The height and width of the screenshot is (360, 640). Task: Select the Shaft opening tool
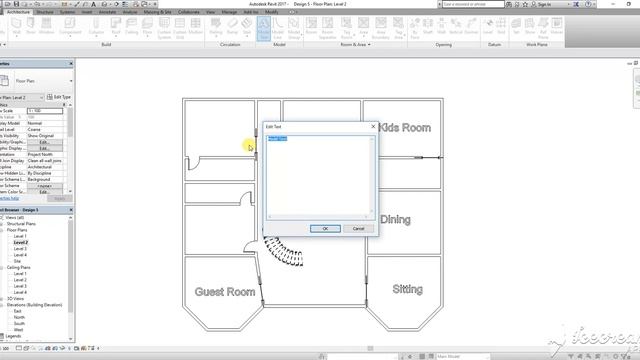point(428,27)
